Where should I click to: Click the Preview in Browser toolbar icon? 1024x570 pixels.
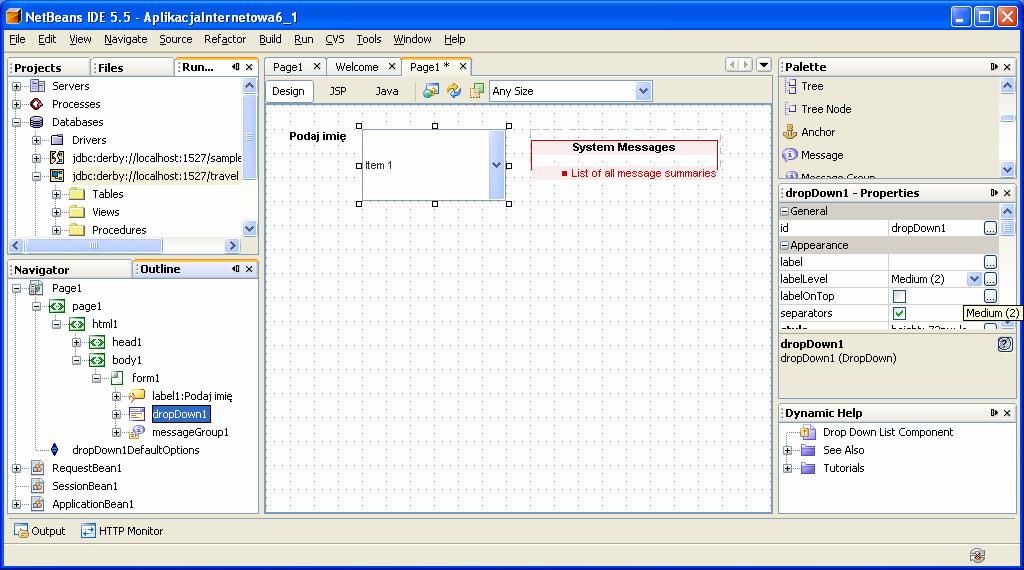pyautogui.click(x=430, y=91)
